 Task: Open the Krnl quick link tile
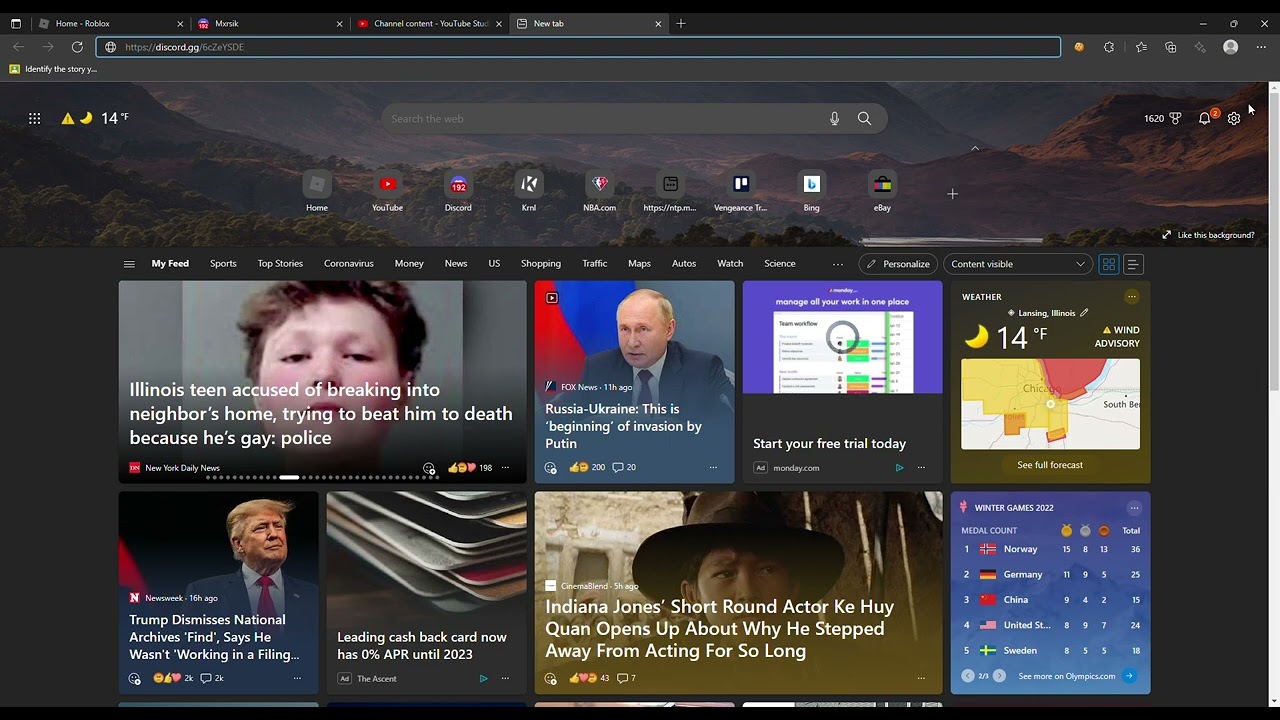click(529, 191)
